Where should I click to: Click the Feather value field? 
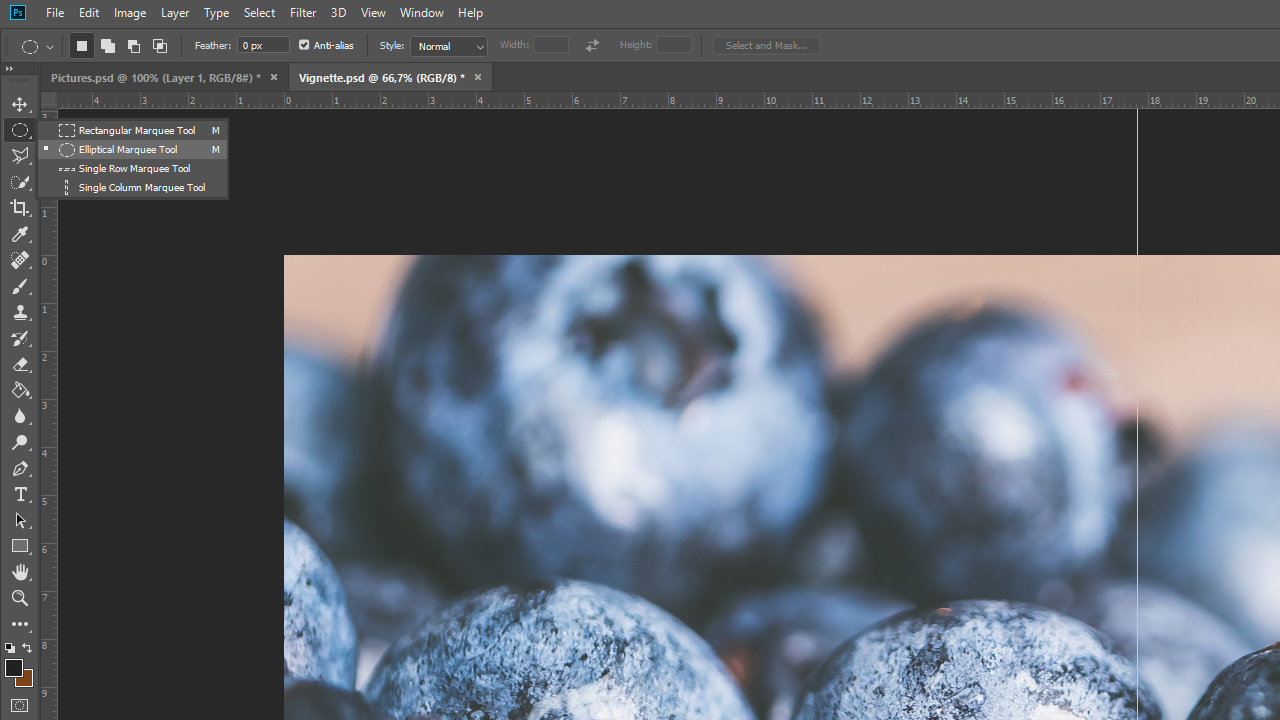[x=263, y=46]
